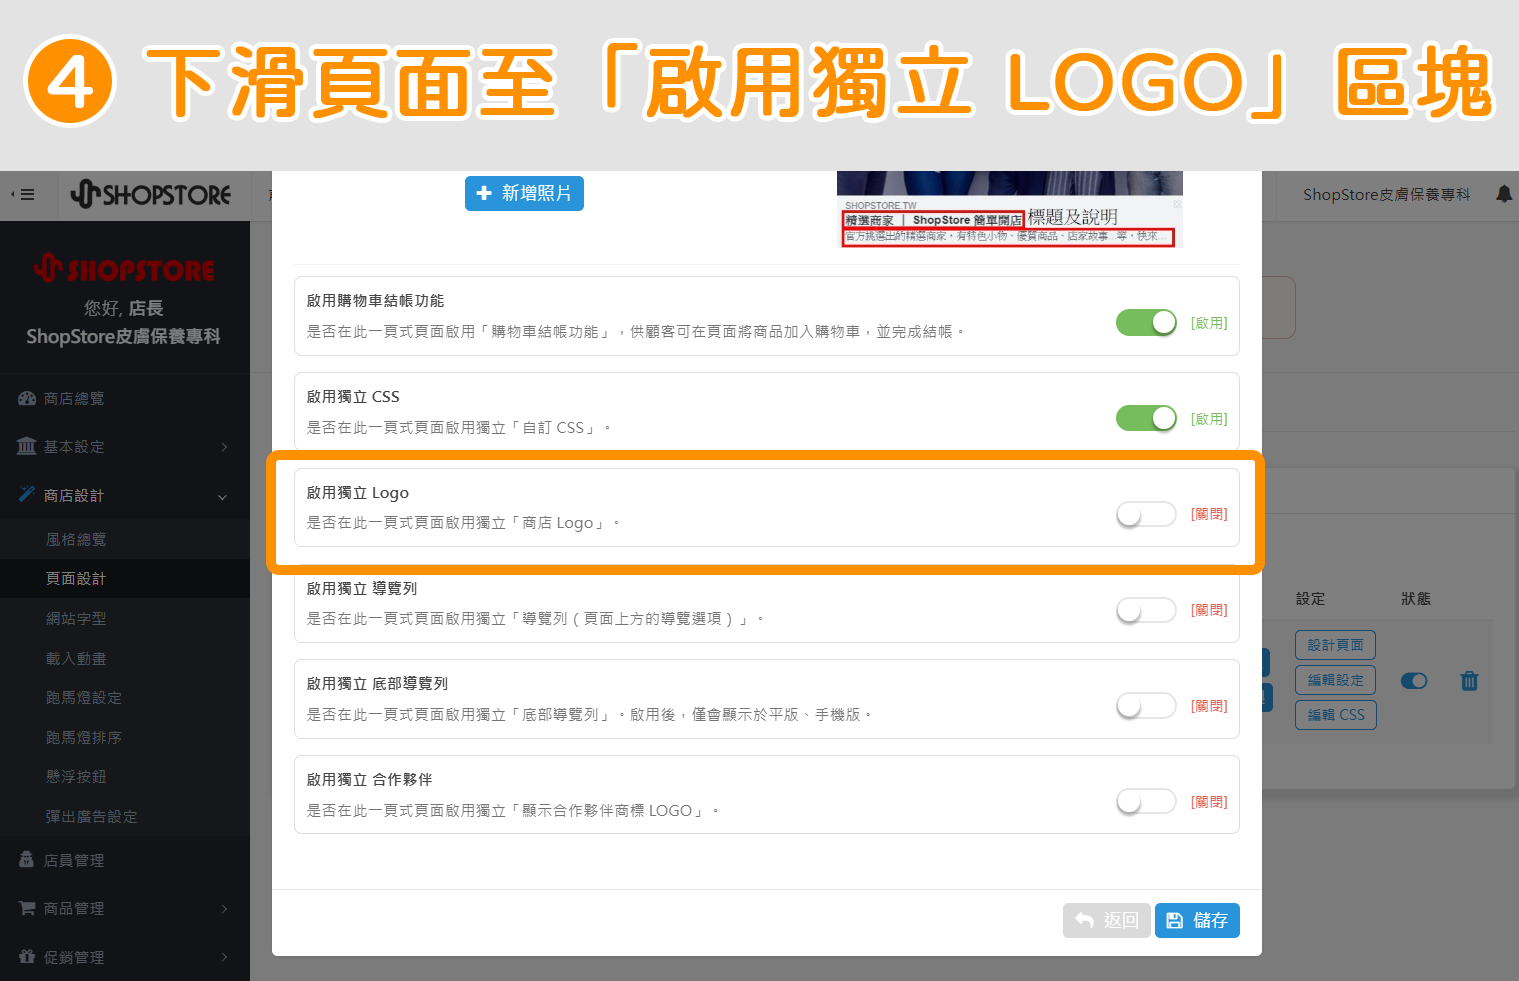Click the 關閉 label beside 啟用獨立 導覽列

(x=1209, y=610)
